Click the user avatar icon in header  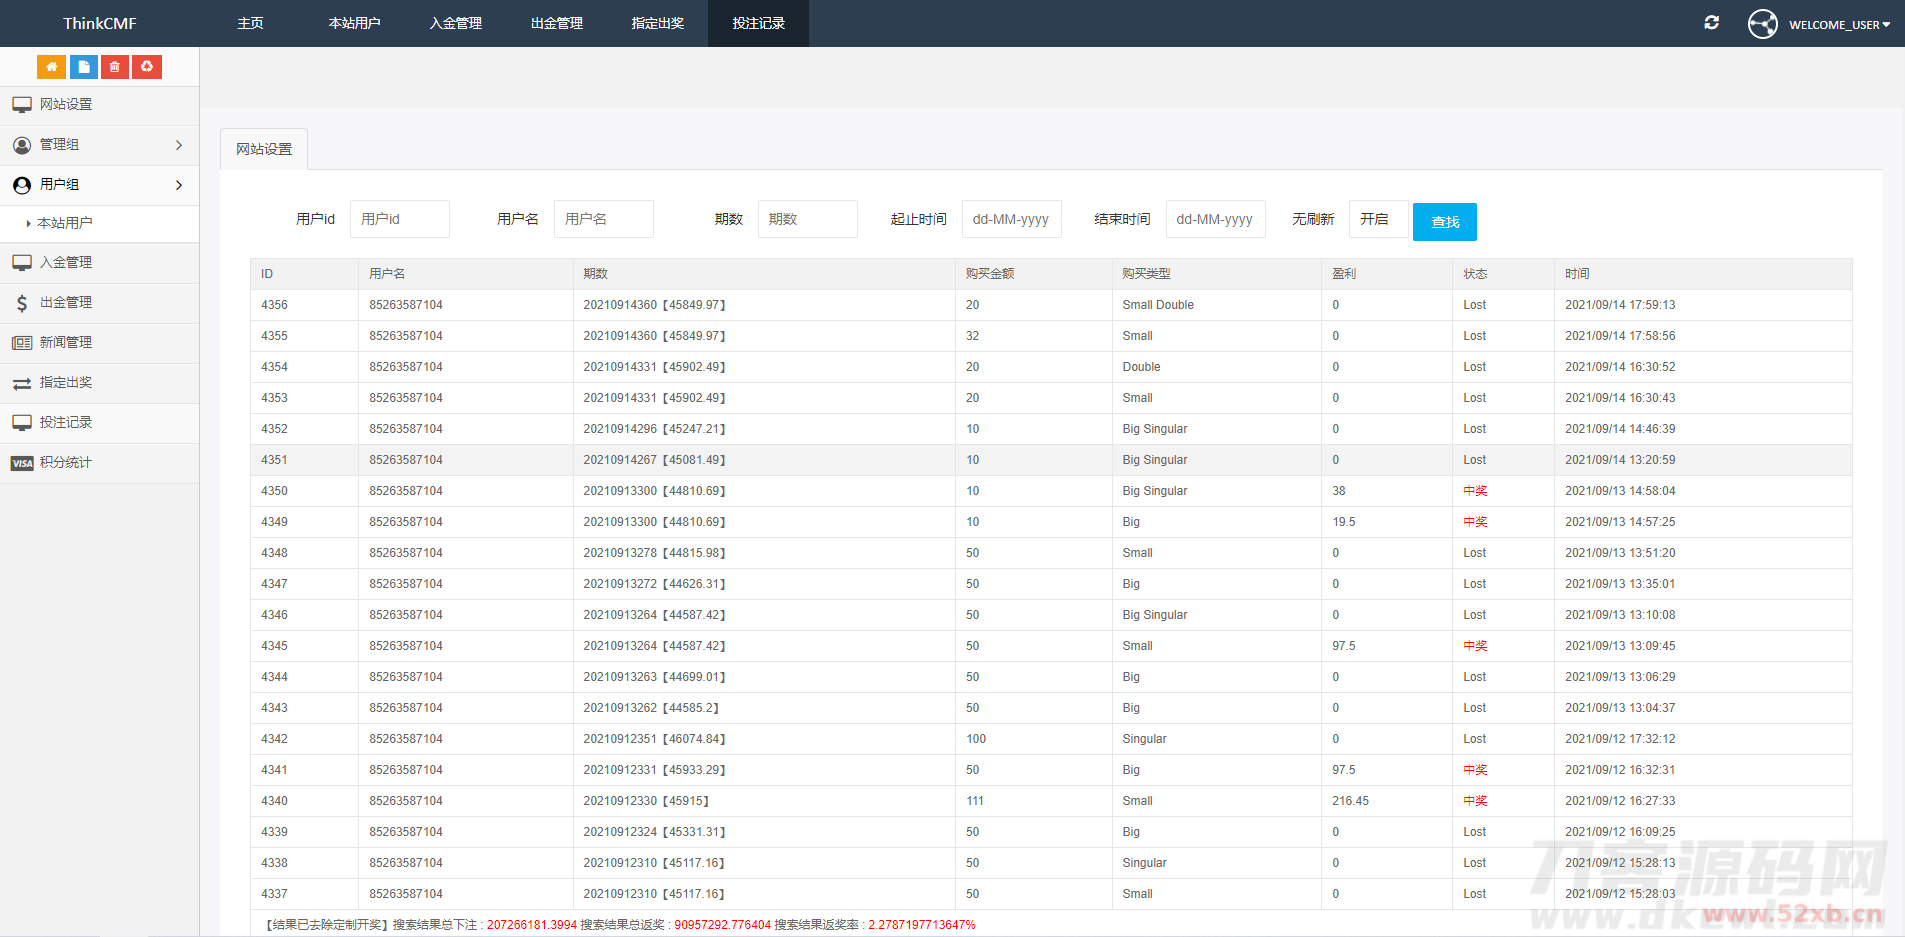click(1762, 24)
